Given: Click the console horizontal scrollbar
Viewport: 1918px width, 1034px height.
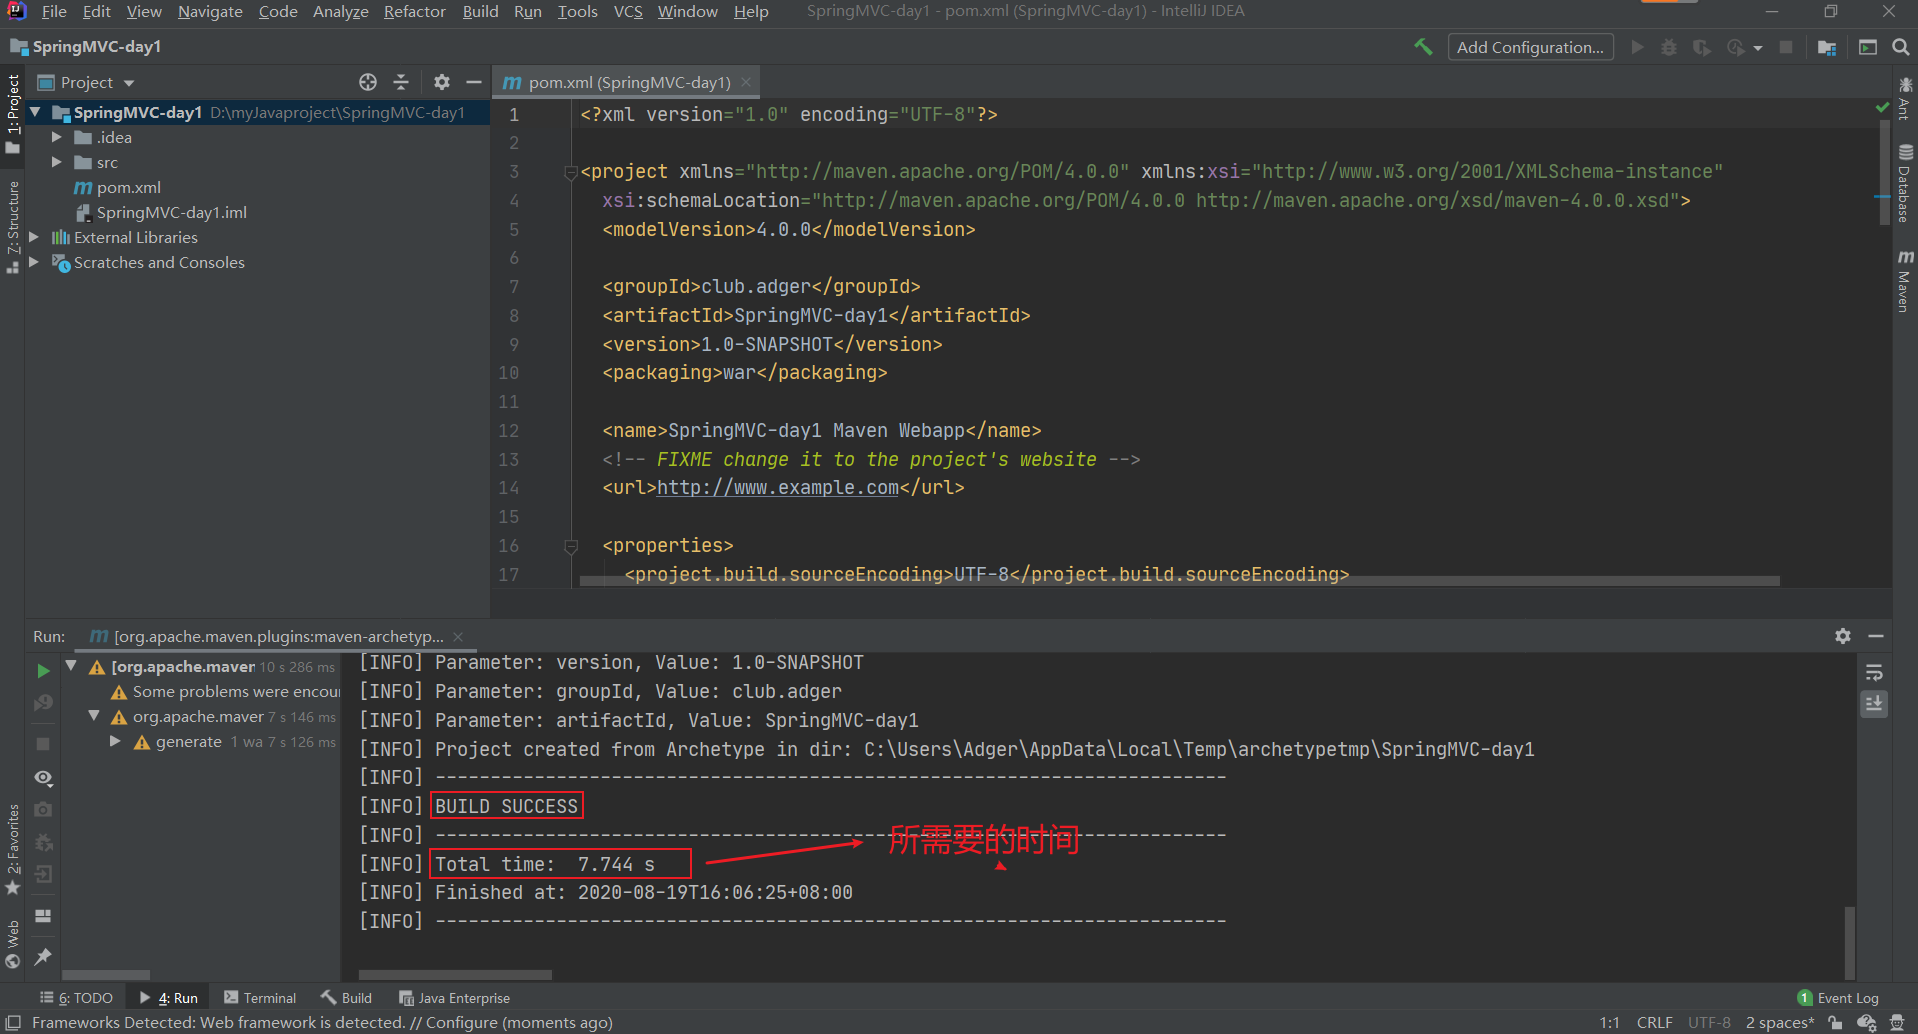Looking at the screenshot, I should point(455,975).
